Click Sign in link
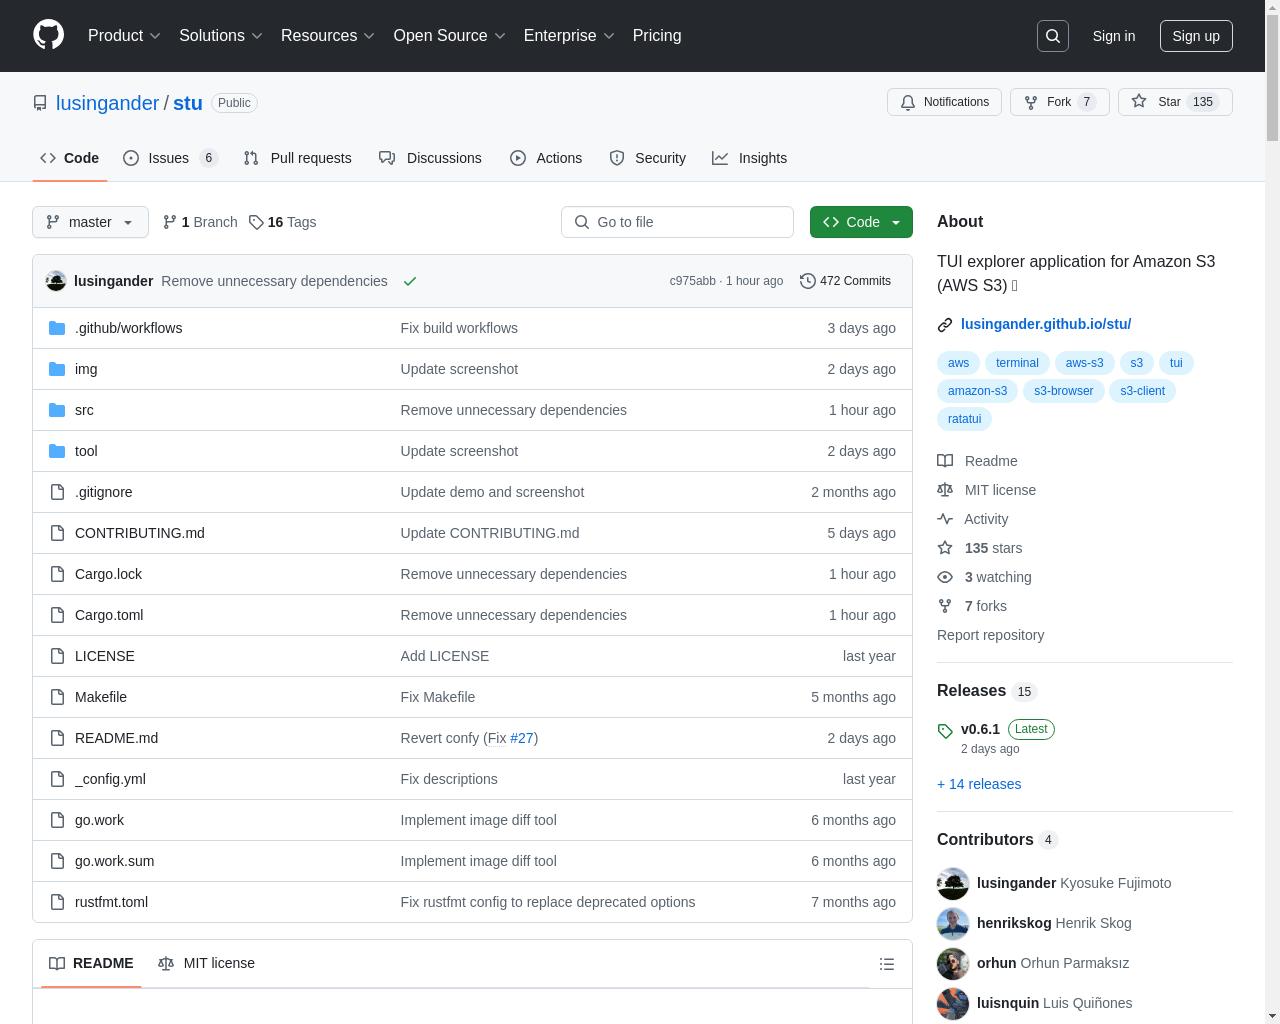Screen dimensions: 1280x1024 1113,36
